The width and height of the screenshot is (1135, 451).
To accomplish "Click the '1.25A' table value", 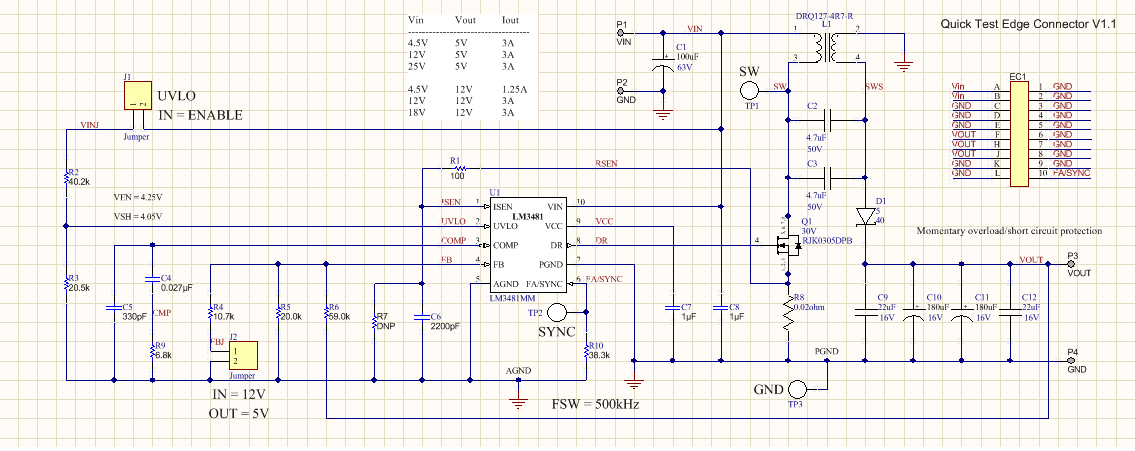I will [x=513, y=89].
